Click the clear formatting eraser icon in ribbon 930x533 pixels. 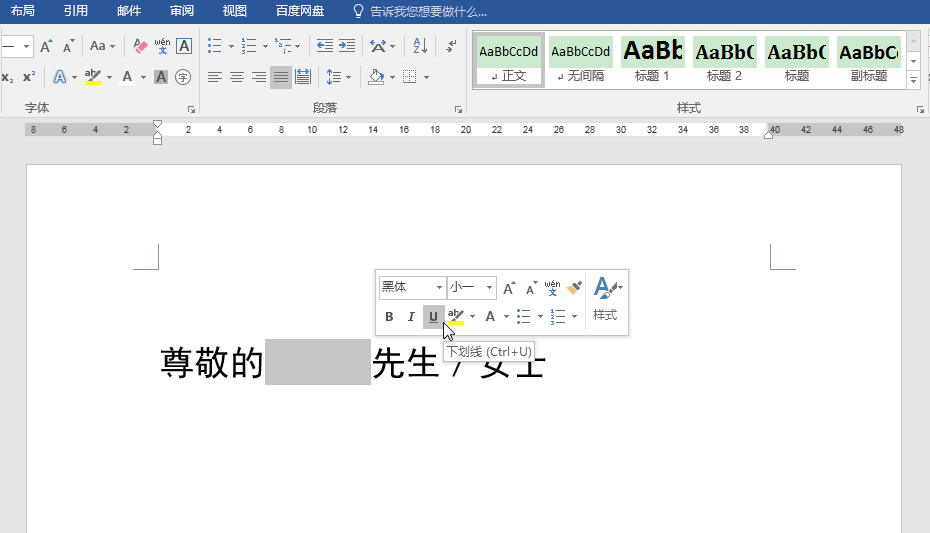pyautogui.click(x=140, y=46)
